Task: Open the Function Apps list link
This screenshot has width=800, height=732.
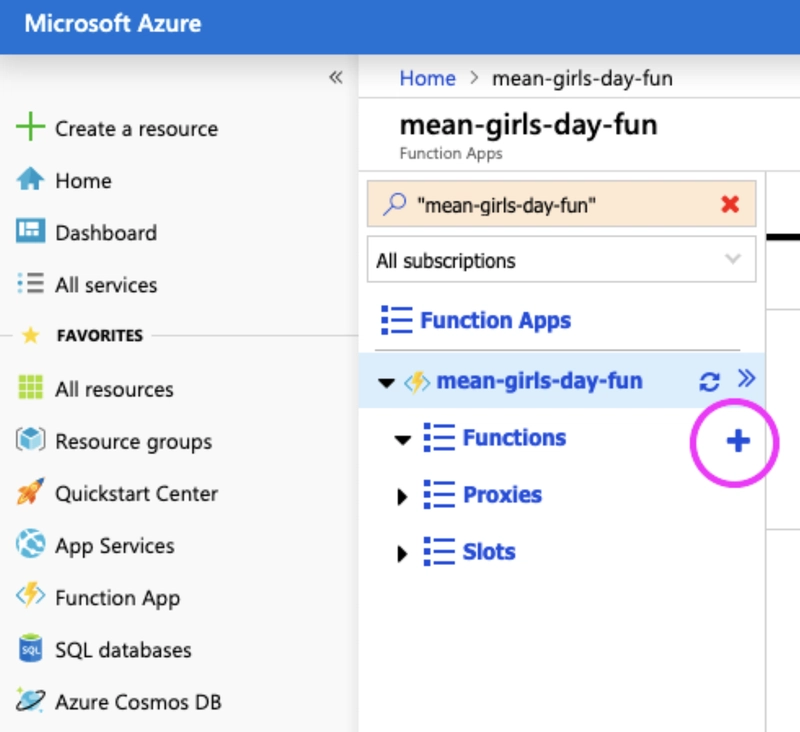Action: 495,320
